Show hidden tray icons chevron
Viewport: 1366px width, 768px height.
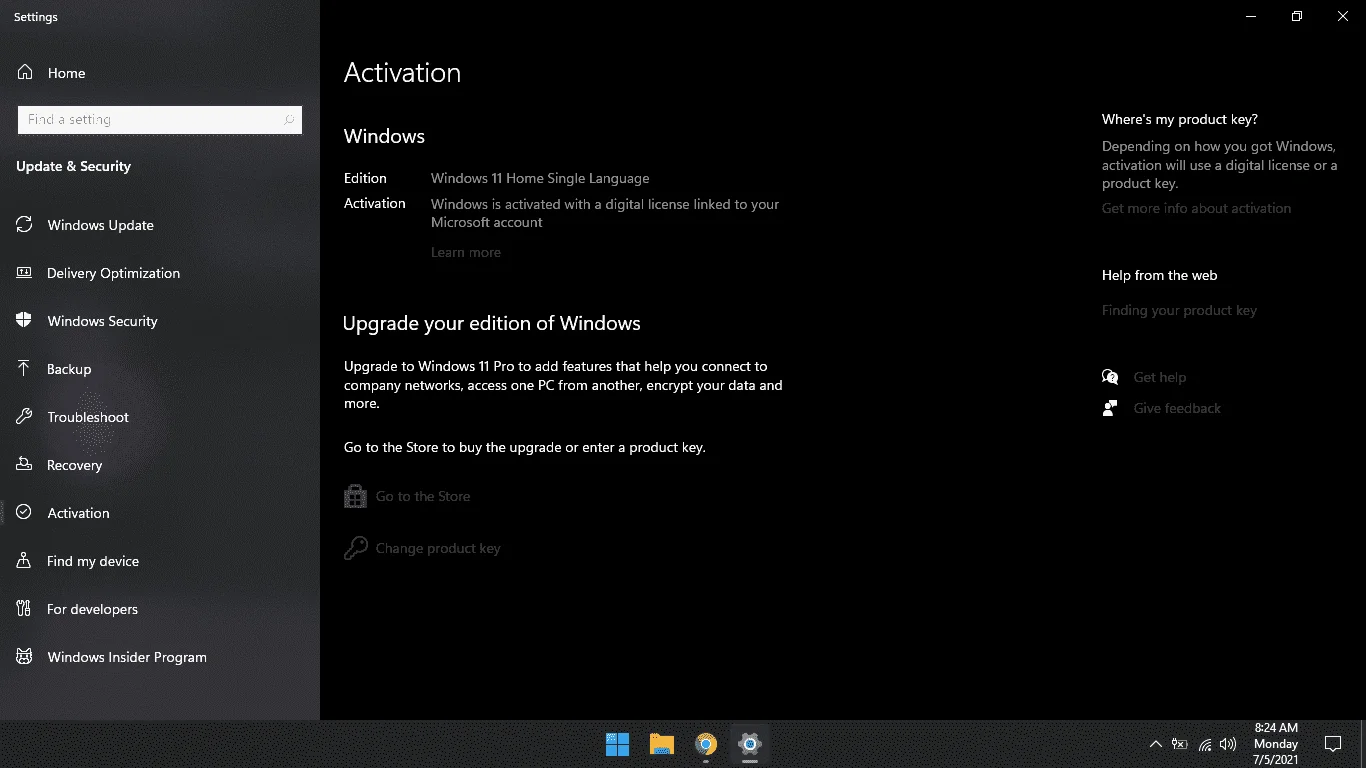1155,744
